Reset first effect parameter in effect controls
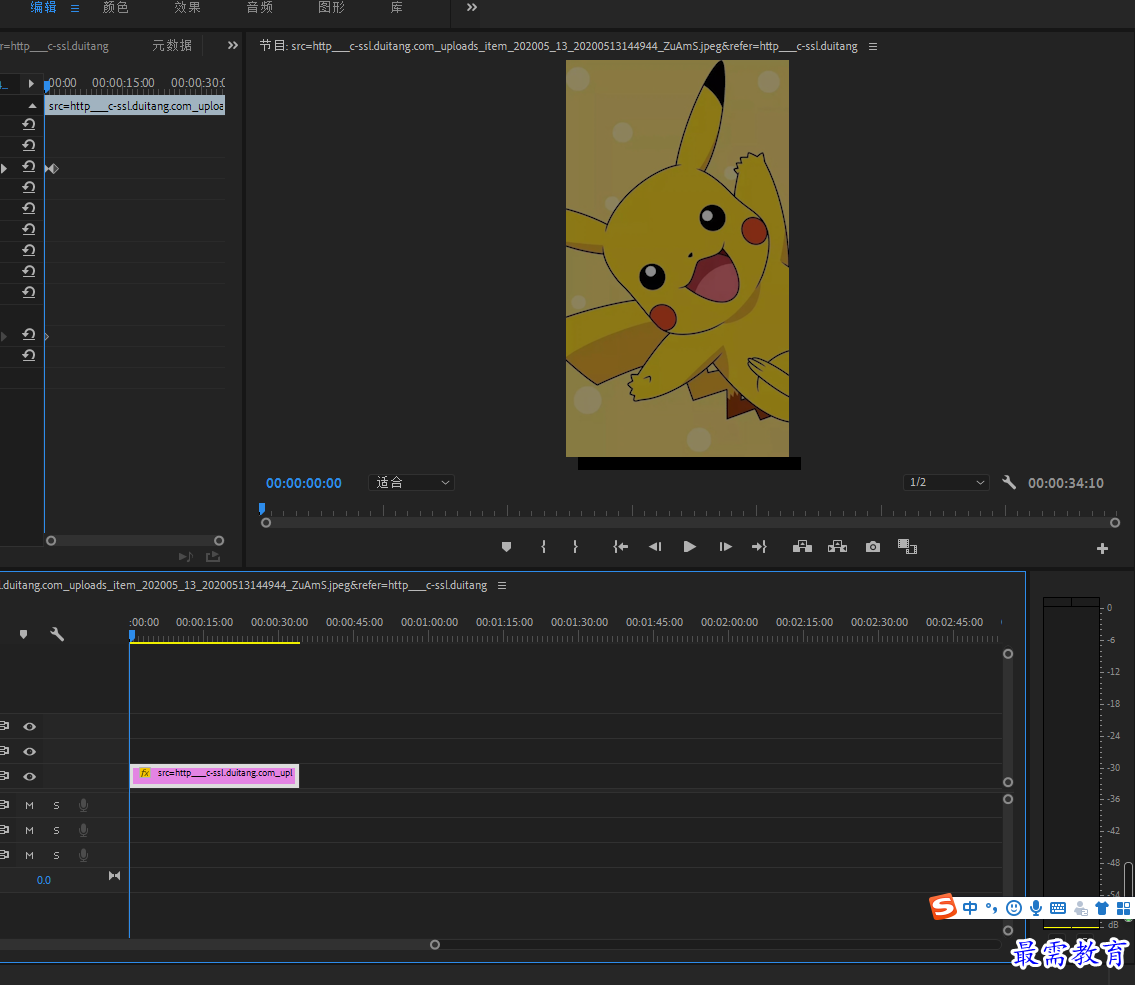Screen dimensions: 1135x985 click(29, 124)
